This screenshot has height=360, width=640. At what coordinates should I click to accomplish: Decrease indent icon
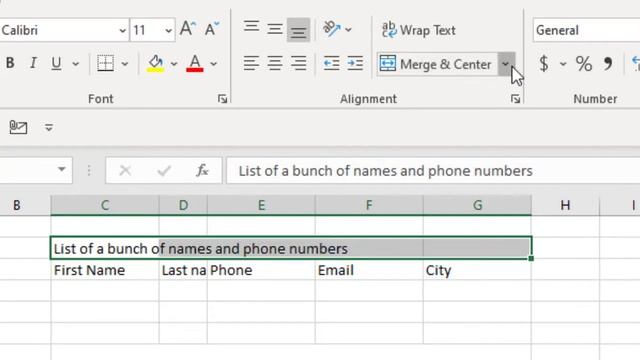pyautogui.click(x=331, y=63)
